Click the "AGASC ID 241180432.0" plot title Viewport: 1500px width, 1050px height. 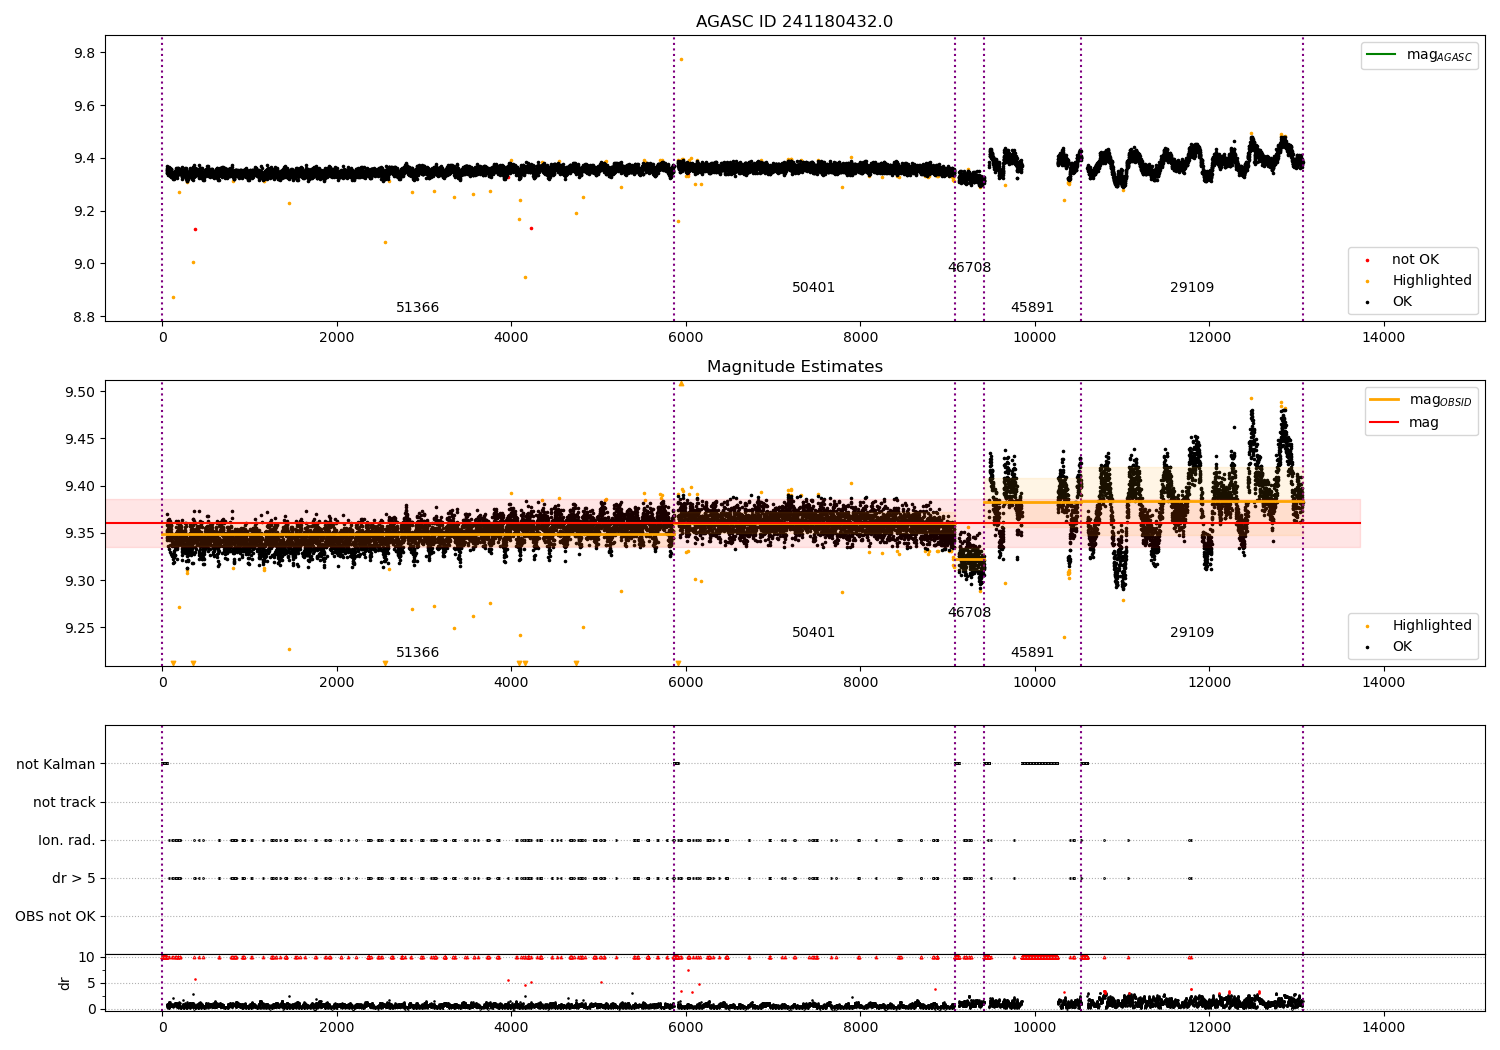[x=794, y=22]
